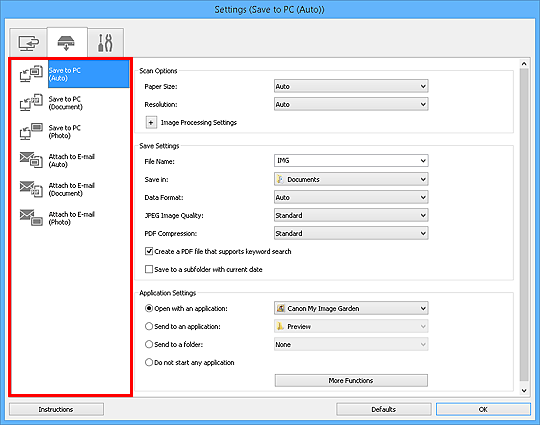Open the JPEG Image Quality dropdown

[x=351, y=215]
